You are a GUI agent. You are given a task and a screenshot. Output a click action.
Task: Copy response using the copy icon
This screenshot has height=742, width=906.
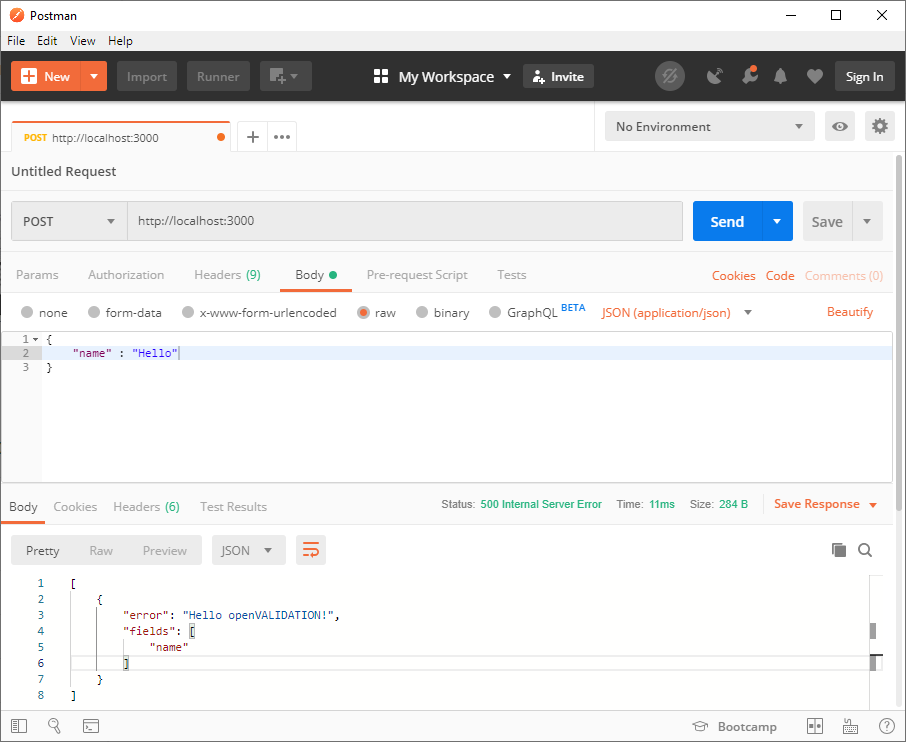(x=839, y=550)
